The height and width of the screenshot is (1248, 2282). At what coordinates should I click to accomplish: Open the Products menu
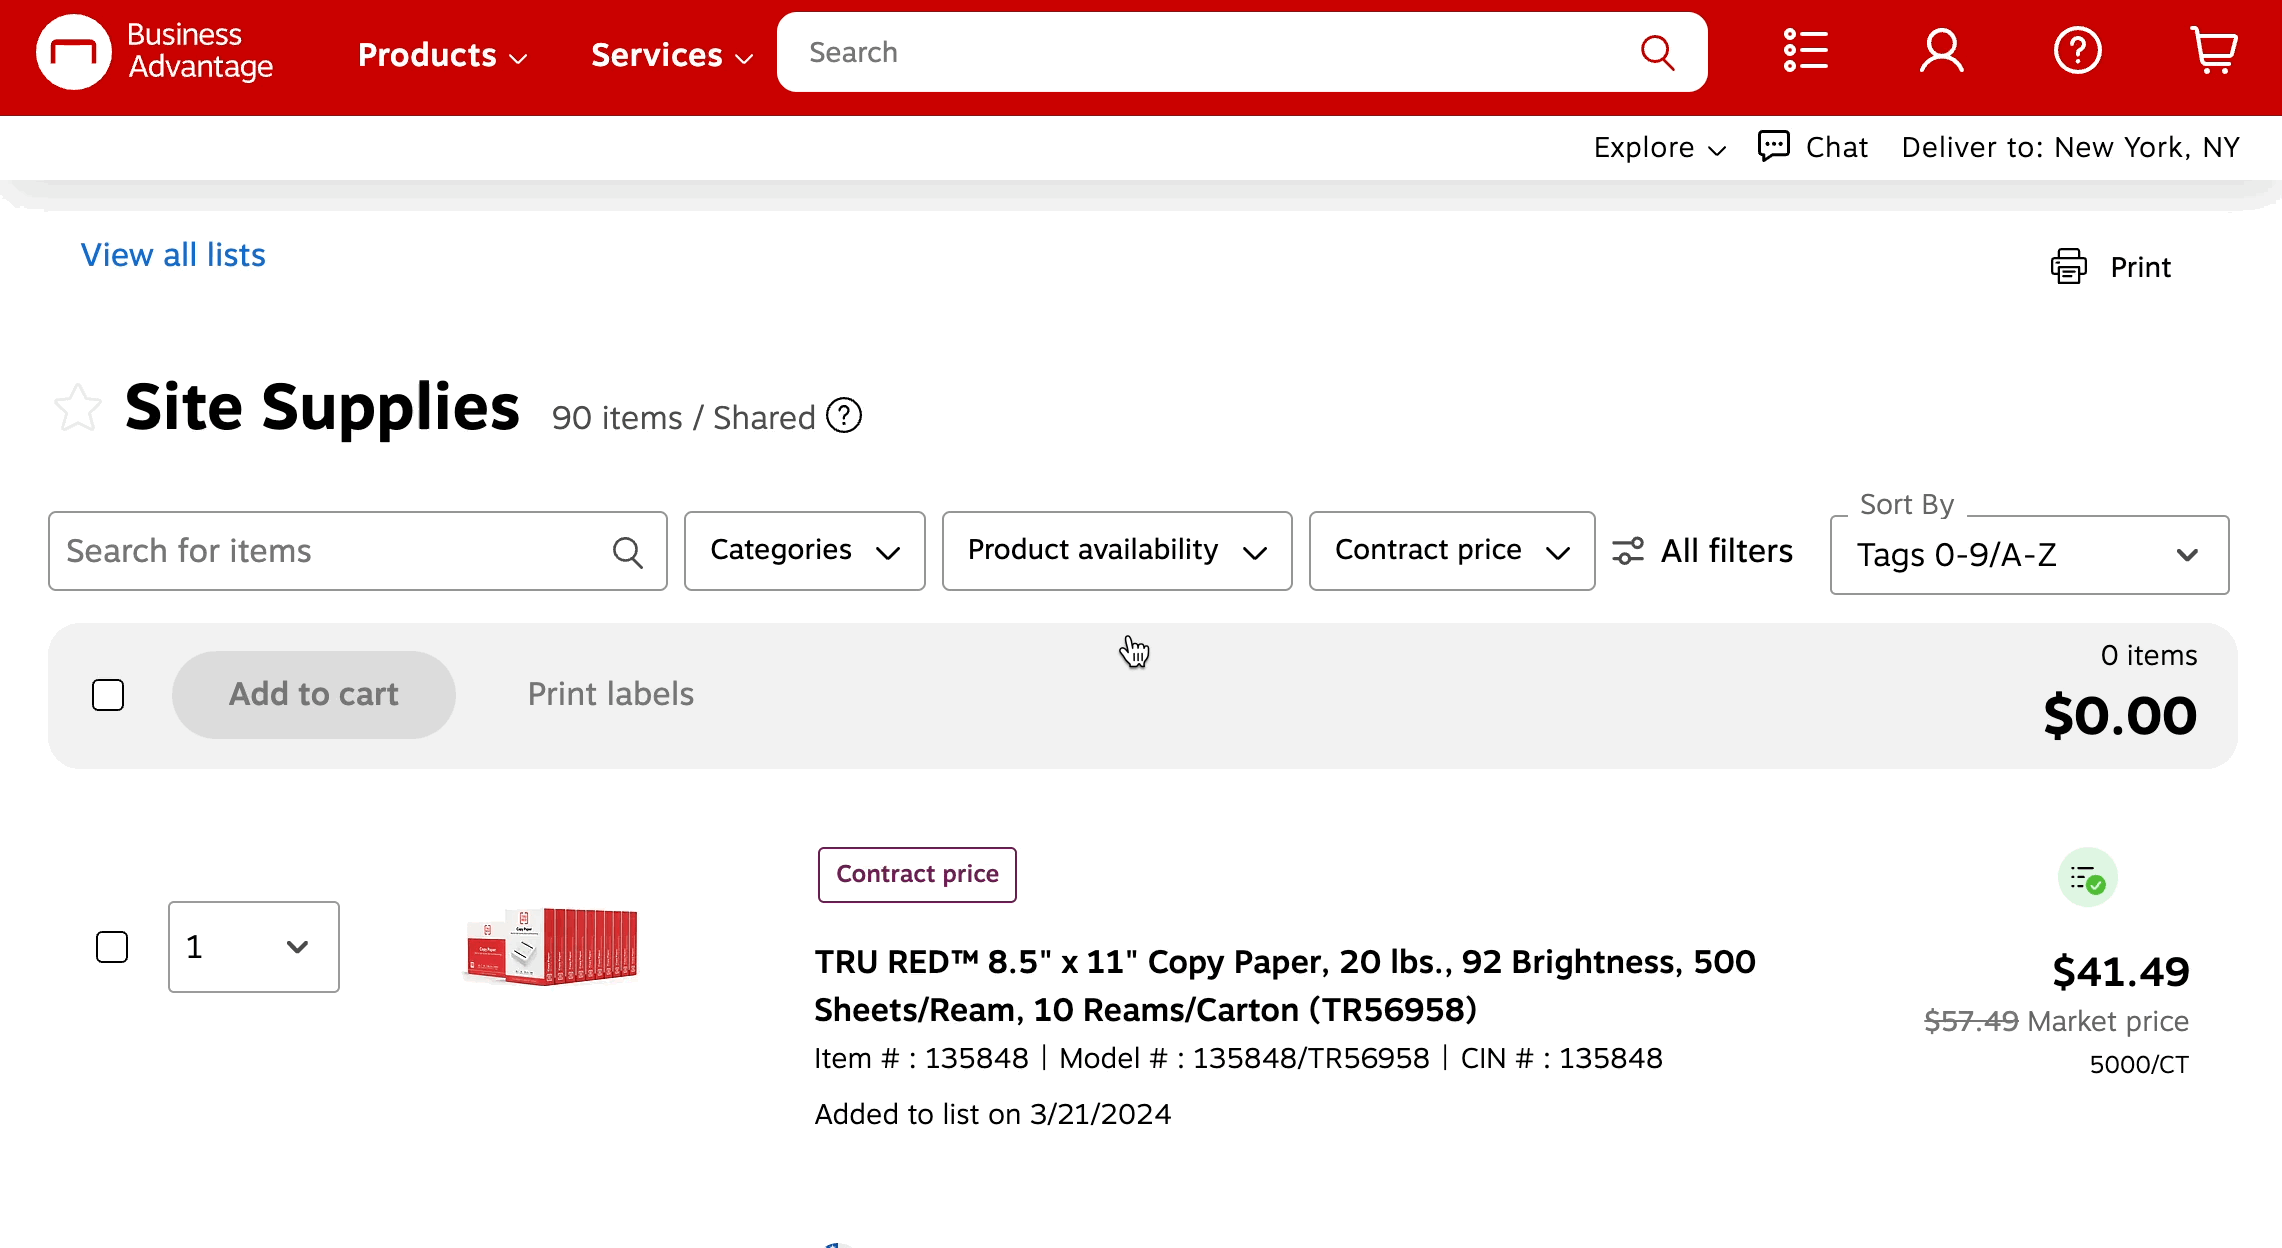tap(441, 55)
